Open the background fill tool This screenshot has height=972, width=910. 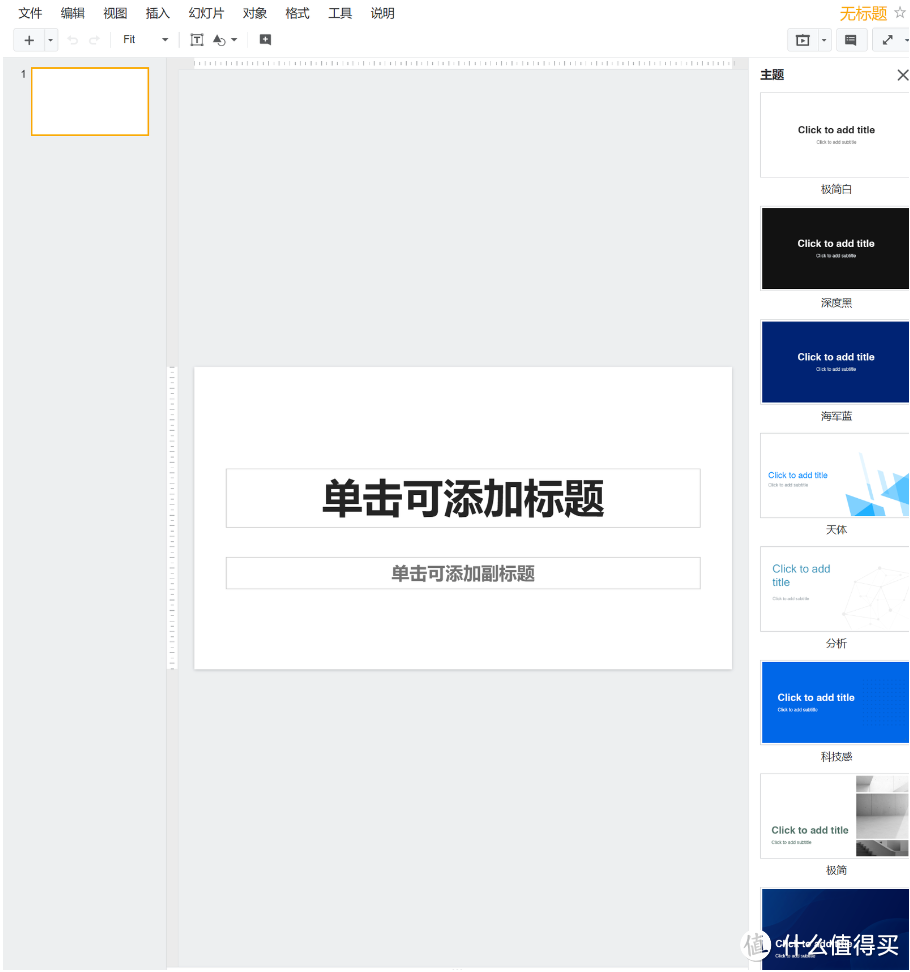[x=219, y=39]
